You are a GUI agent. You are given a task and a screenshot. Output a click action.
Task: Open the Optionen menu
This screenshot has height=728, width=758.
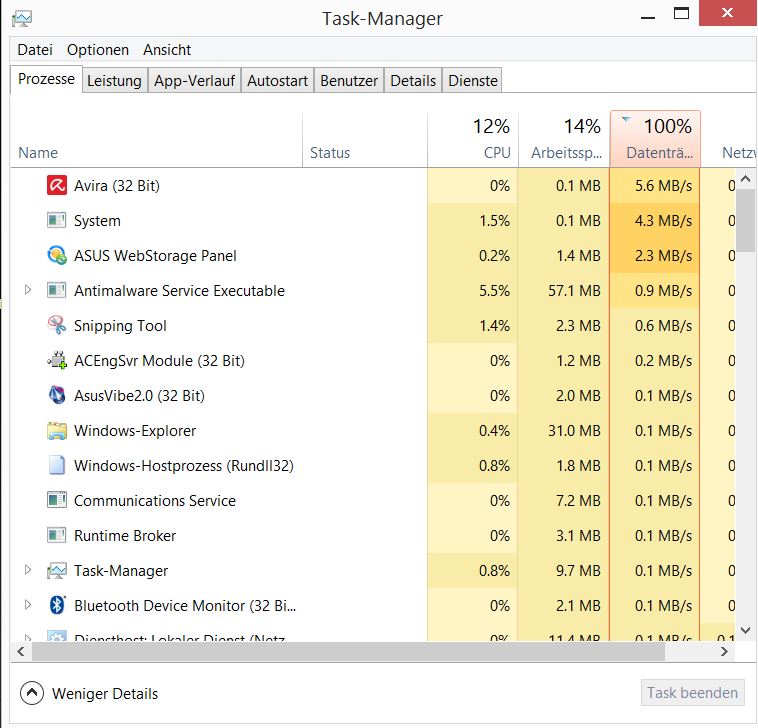tap(98, 50)
